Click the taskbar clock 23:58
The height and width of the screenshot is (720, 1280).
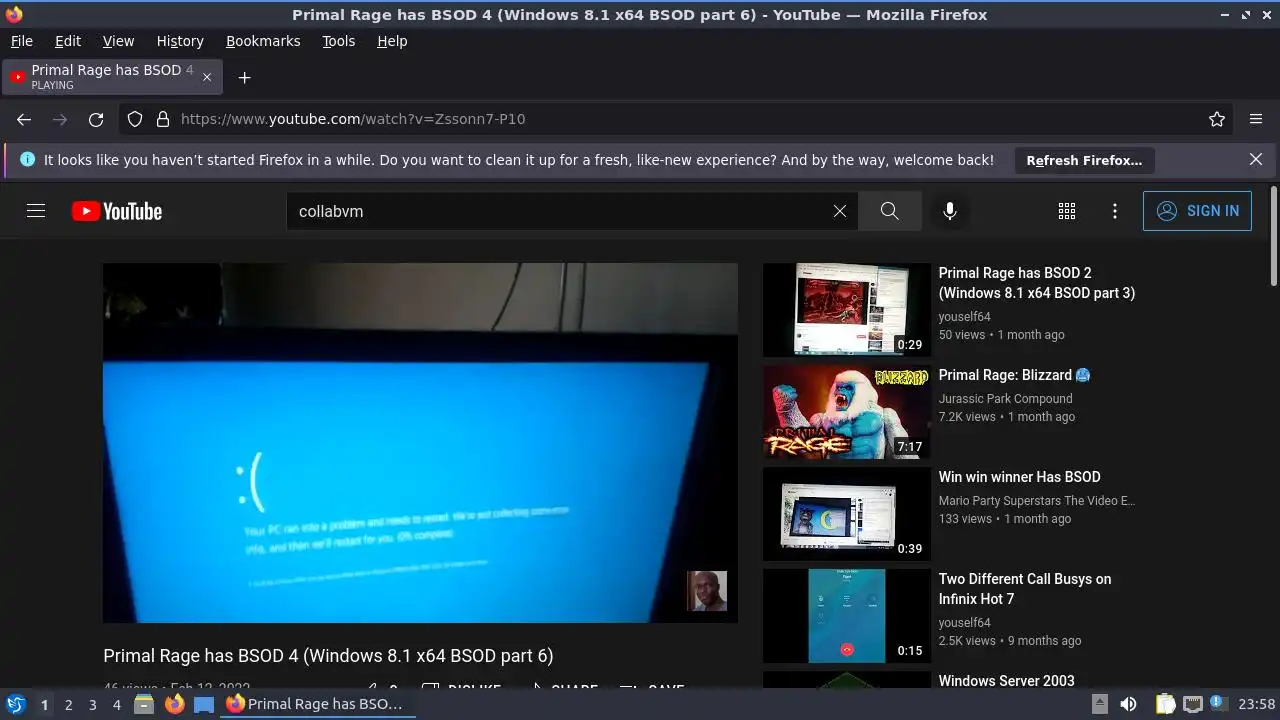(1257, 704)
